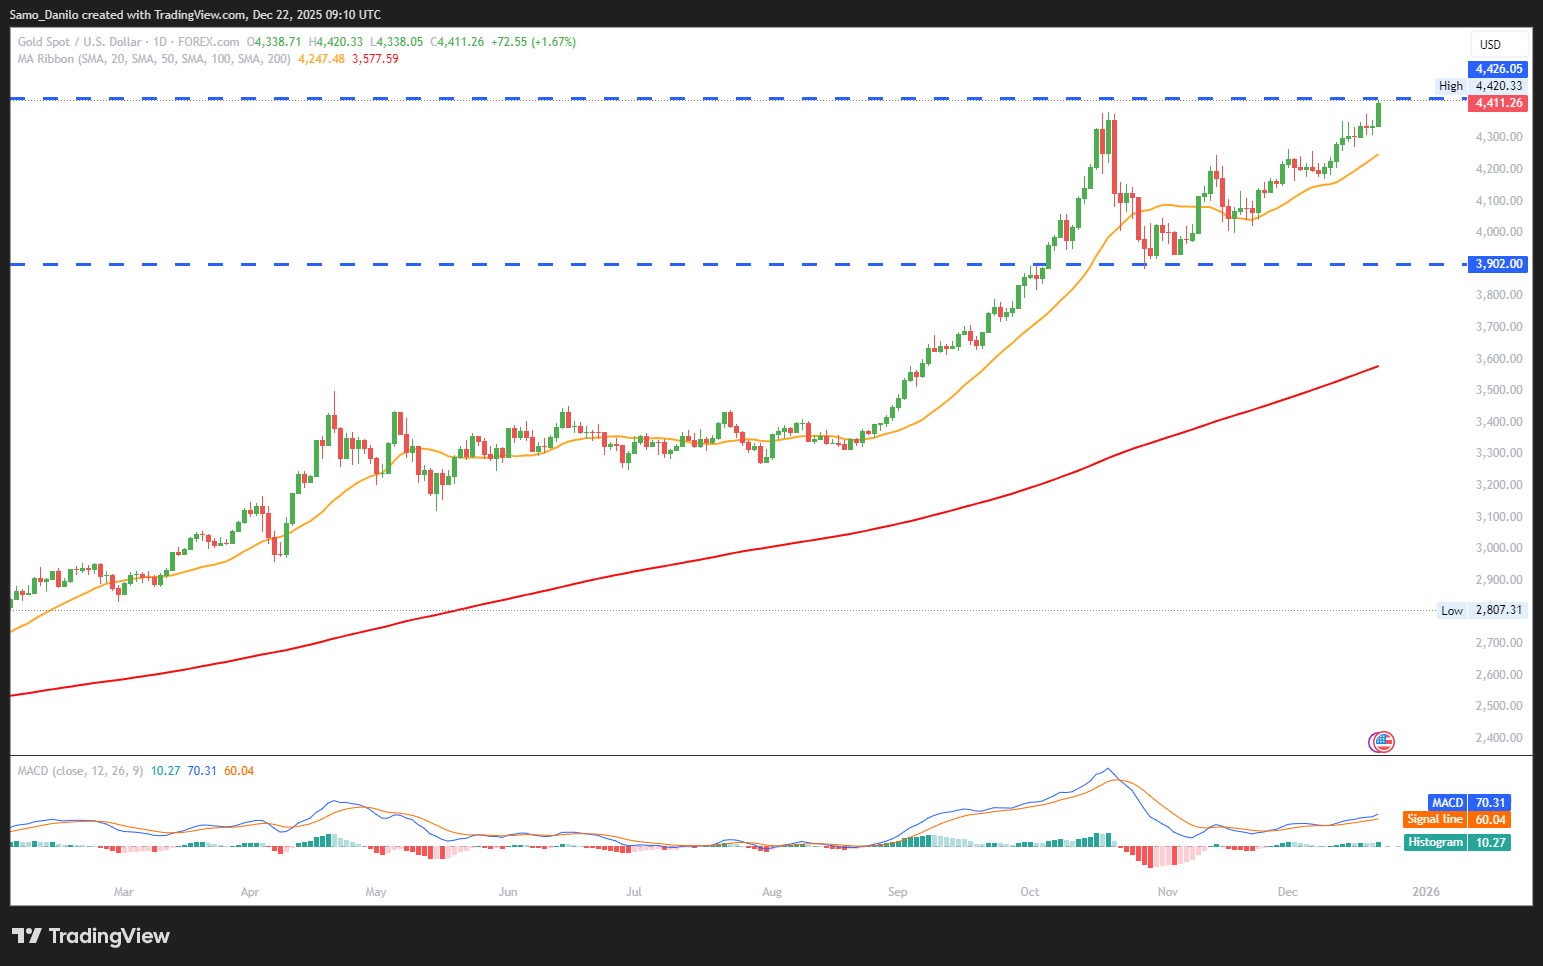Click the green Histogram 10.27 tag
Image resolution: width=1543 pixels, height=966 pixels.
tap(1457, 842)
